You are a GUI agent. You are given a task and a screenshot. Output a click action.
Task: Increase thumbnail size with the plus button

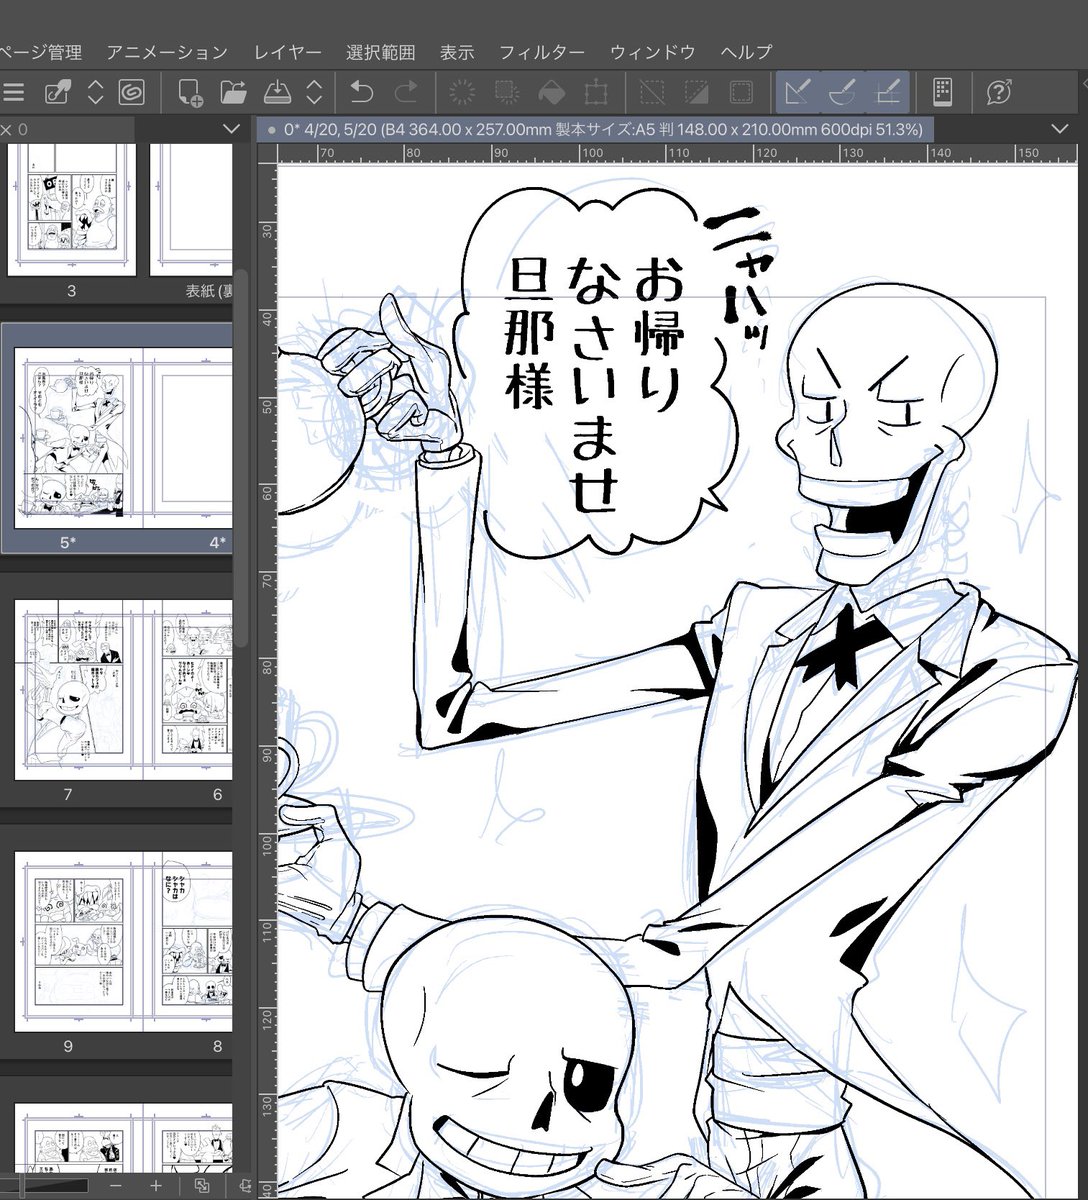point(155,1186)
